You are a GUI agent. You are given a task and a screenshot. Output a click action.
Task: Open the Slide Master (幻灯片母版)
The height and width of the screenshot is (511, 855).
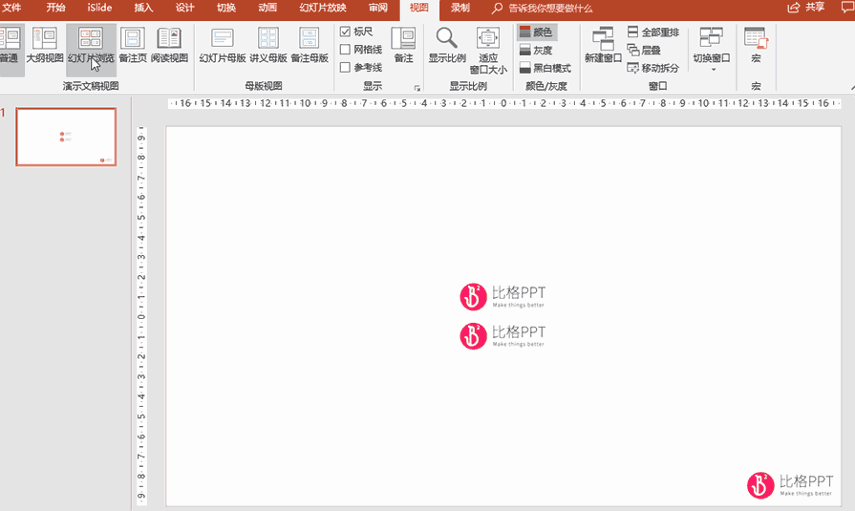(222, 46)
